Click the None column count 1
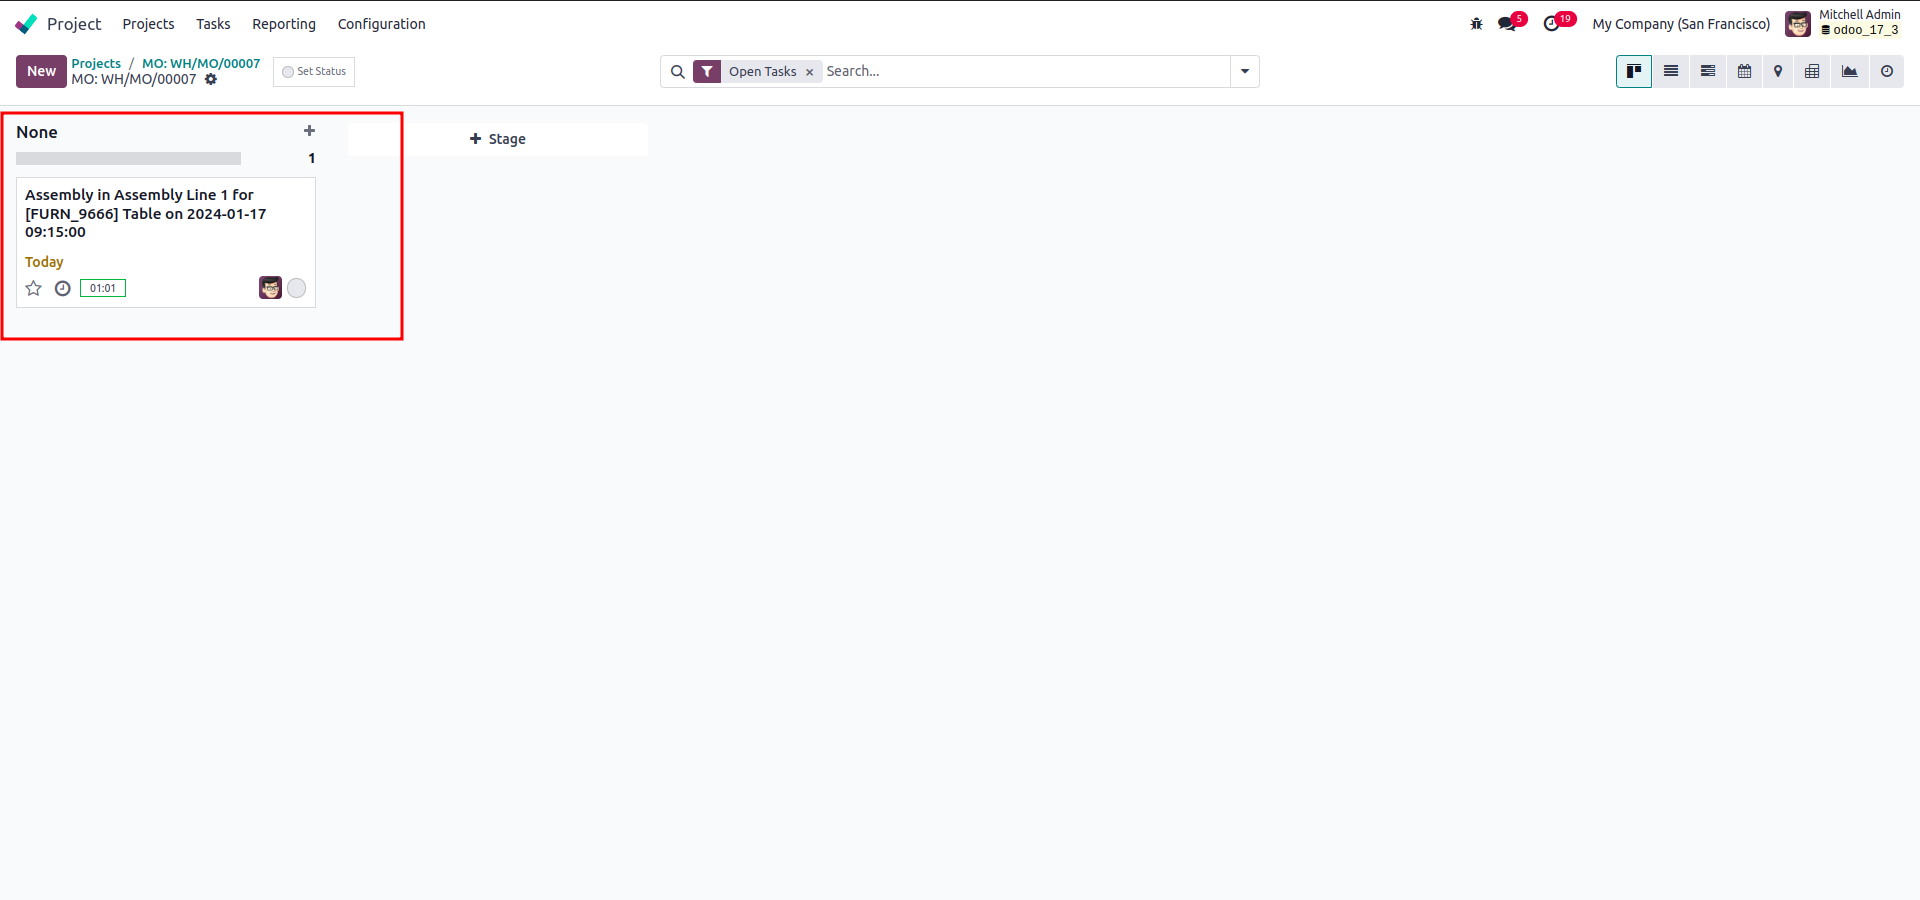 (x=312, y=158)
